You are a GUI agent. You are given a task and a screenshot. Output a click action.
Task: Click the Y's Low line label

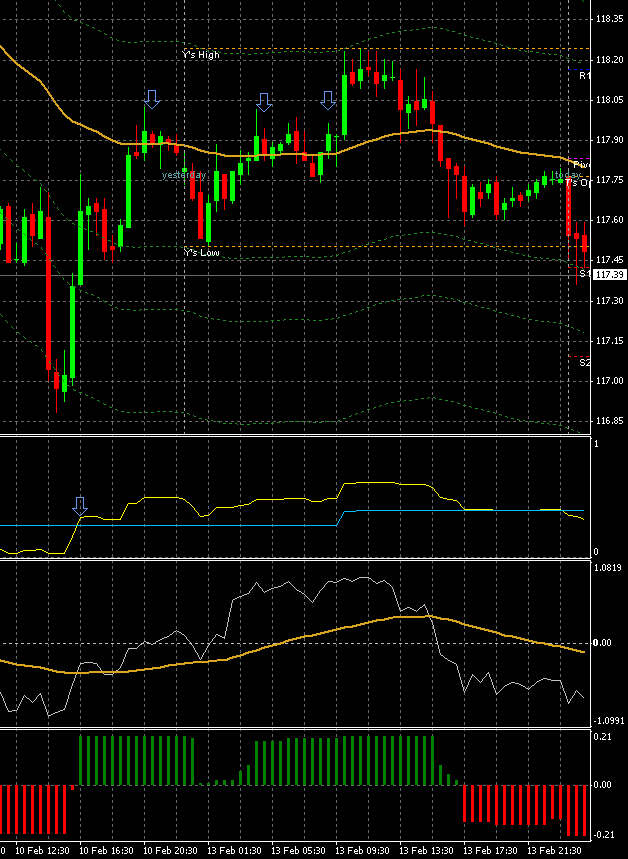(x=202, y=253)
